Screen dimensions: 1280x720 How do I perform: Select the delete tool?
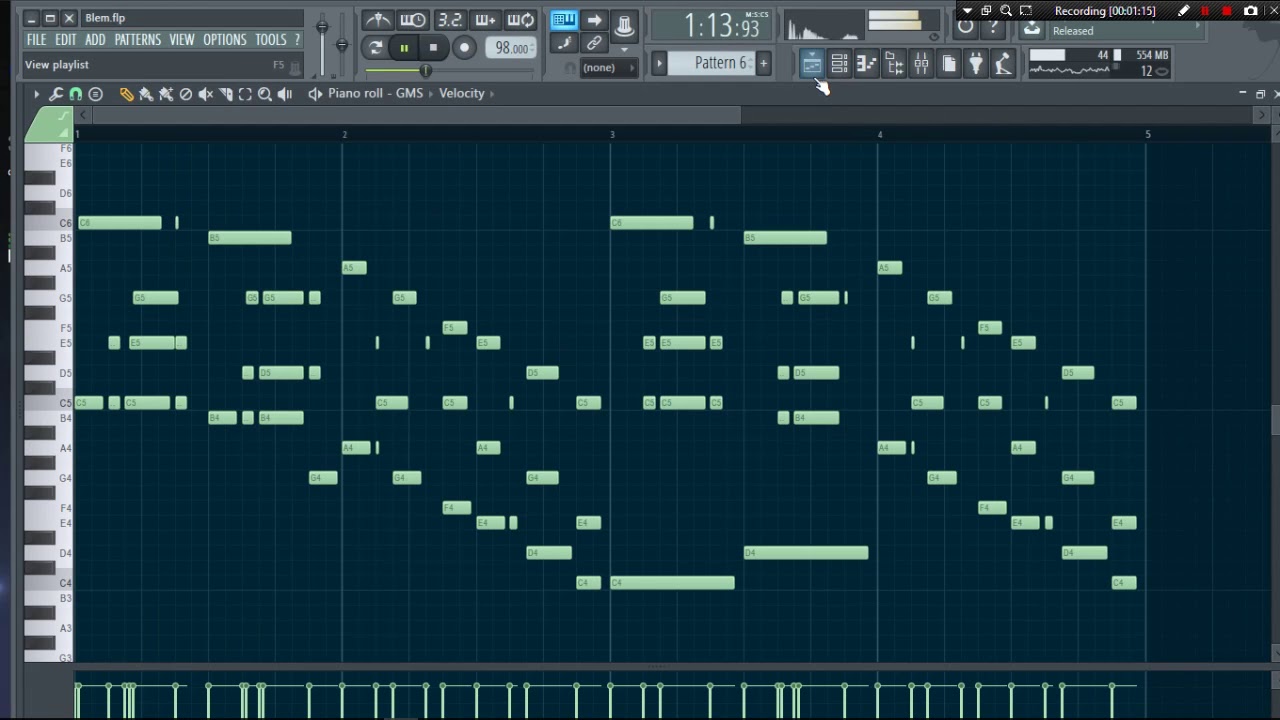[186, 94]
